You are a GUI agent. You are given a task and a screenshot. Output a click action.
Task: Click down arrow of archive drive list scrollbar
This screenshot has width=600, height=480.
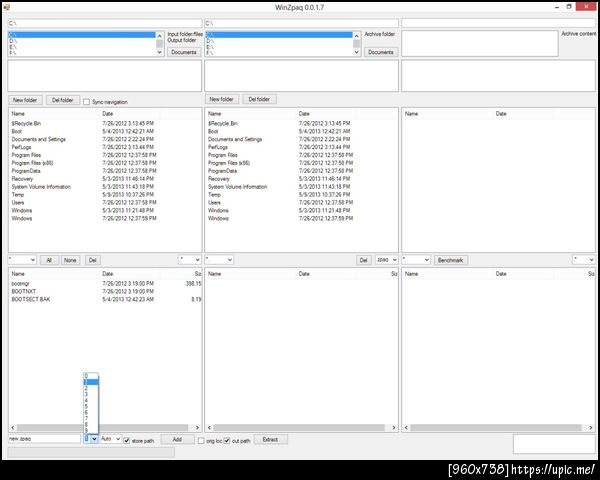point(356,52)
